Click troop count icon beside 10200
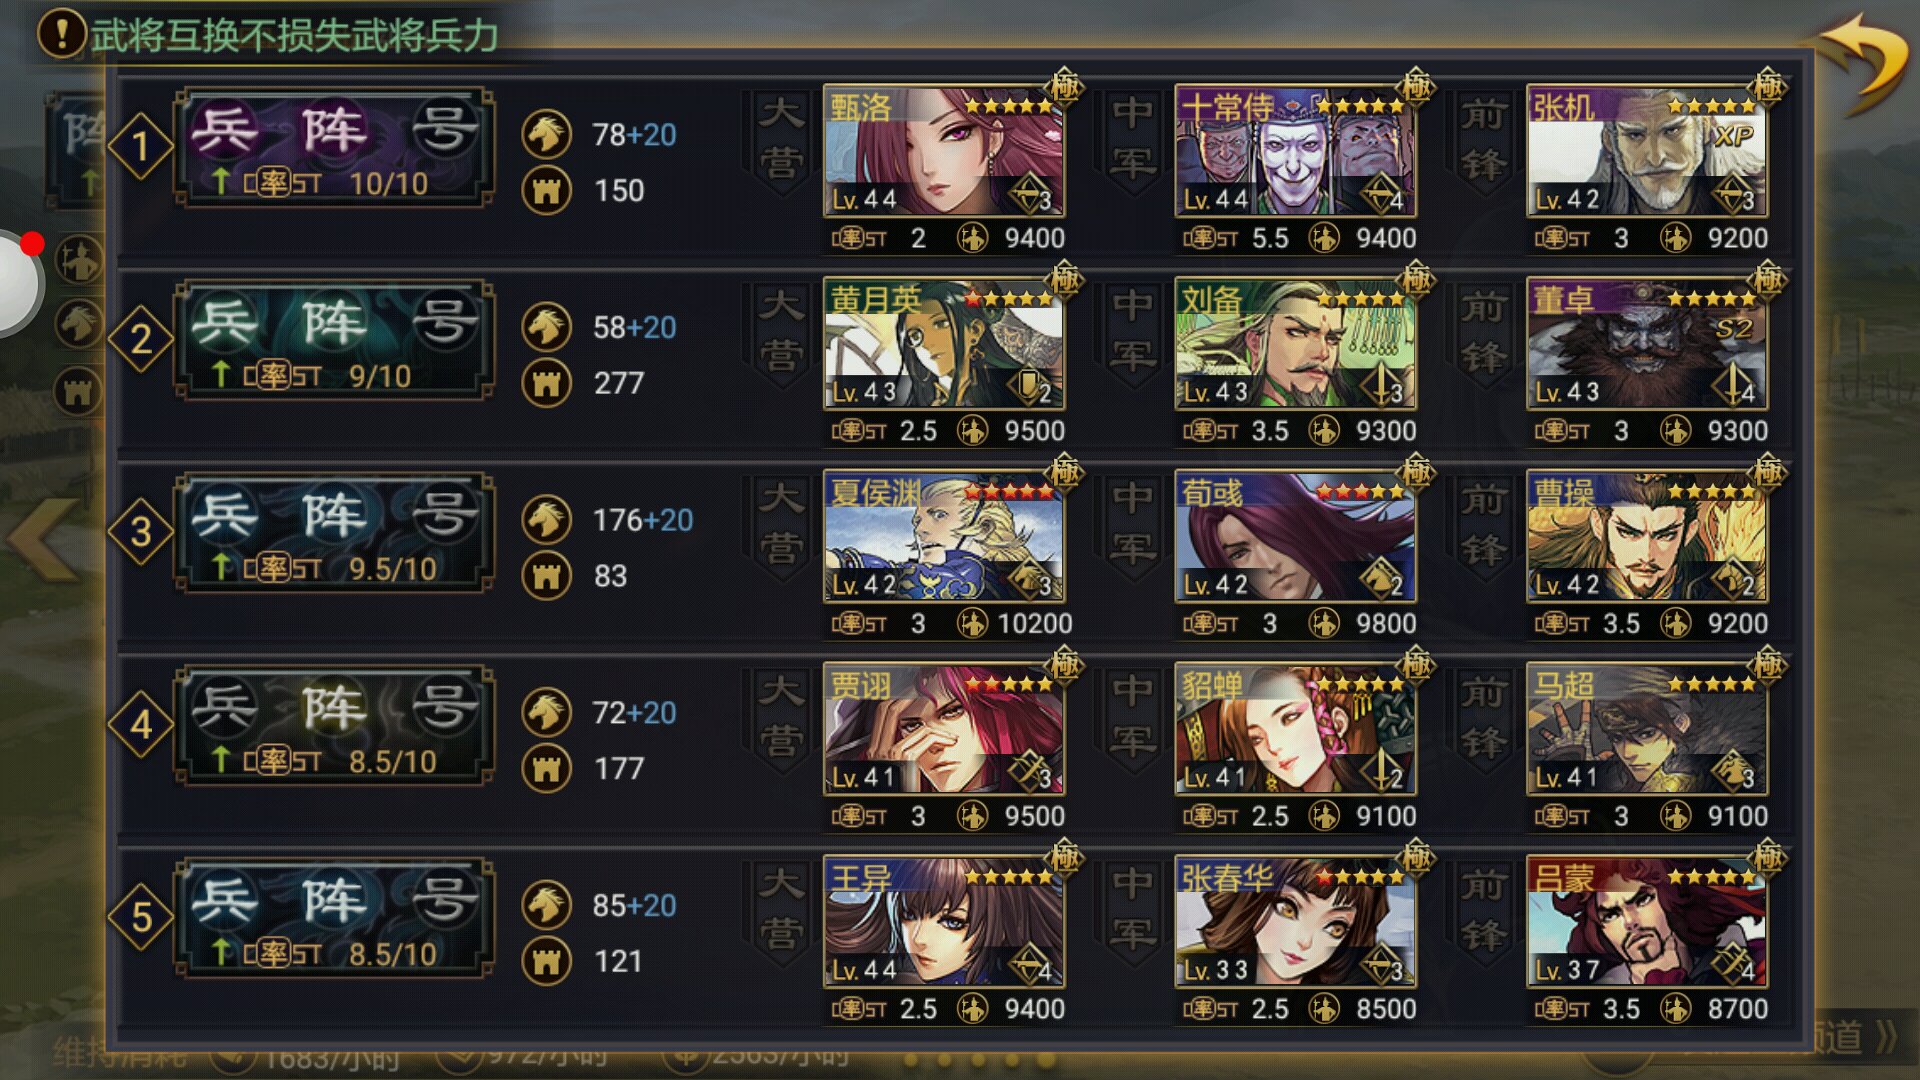 tap(972, 624)
